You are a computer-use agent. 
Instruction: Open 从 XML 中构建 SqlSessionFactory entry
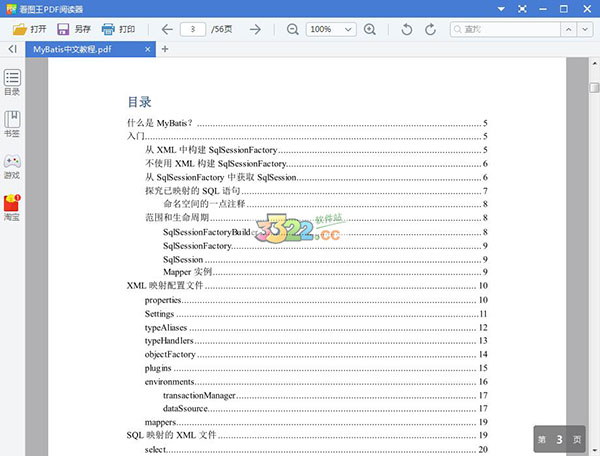click(316, 150)
